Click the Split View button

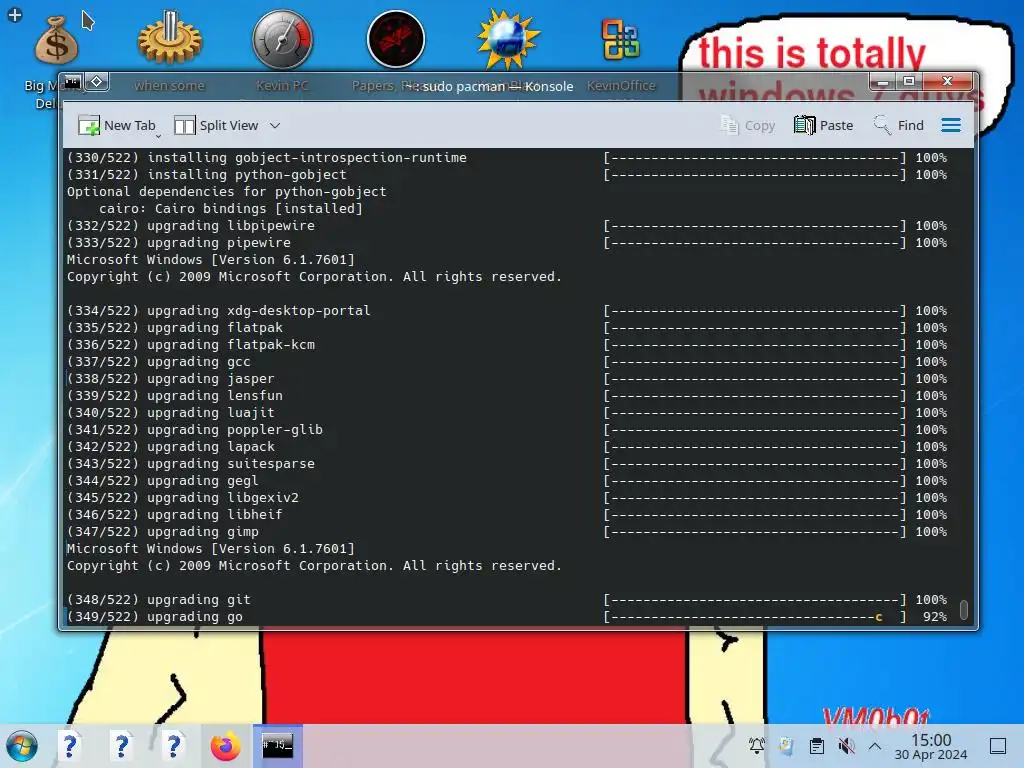click(217, 125)
